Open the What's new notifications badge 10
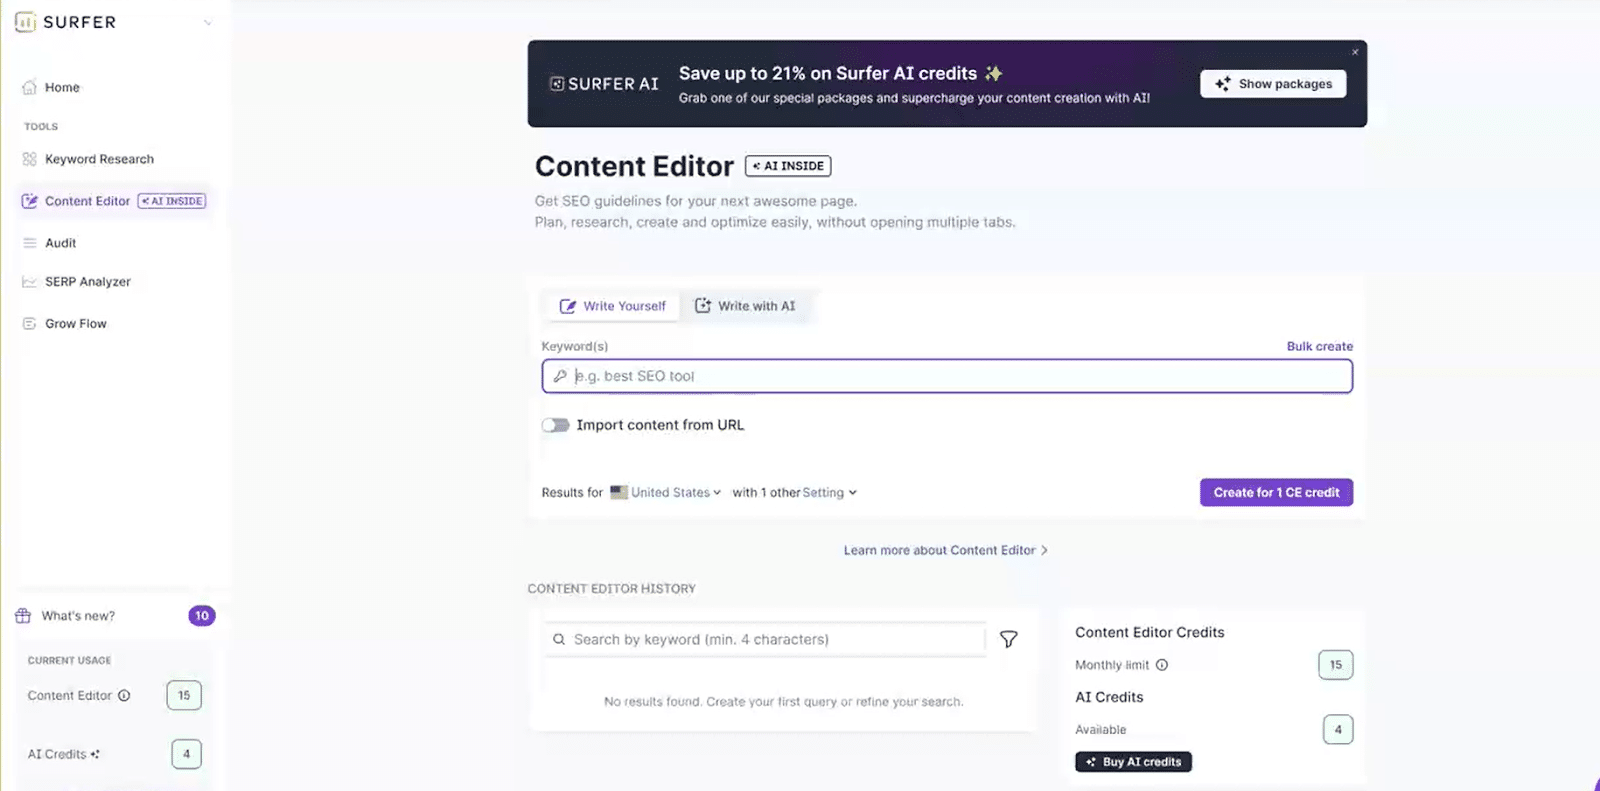 (x=202, y=616)
